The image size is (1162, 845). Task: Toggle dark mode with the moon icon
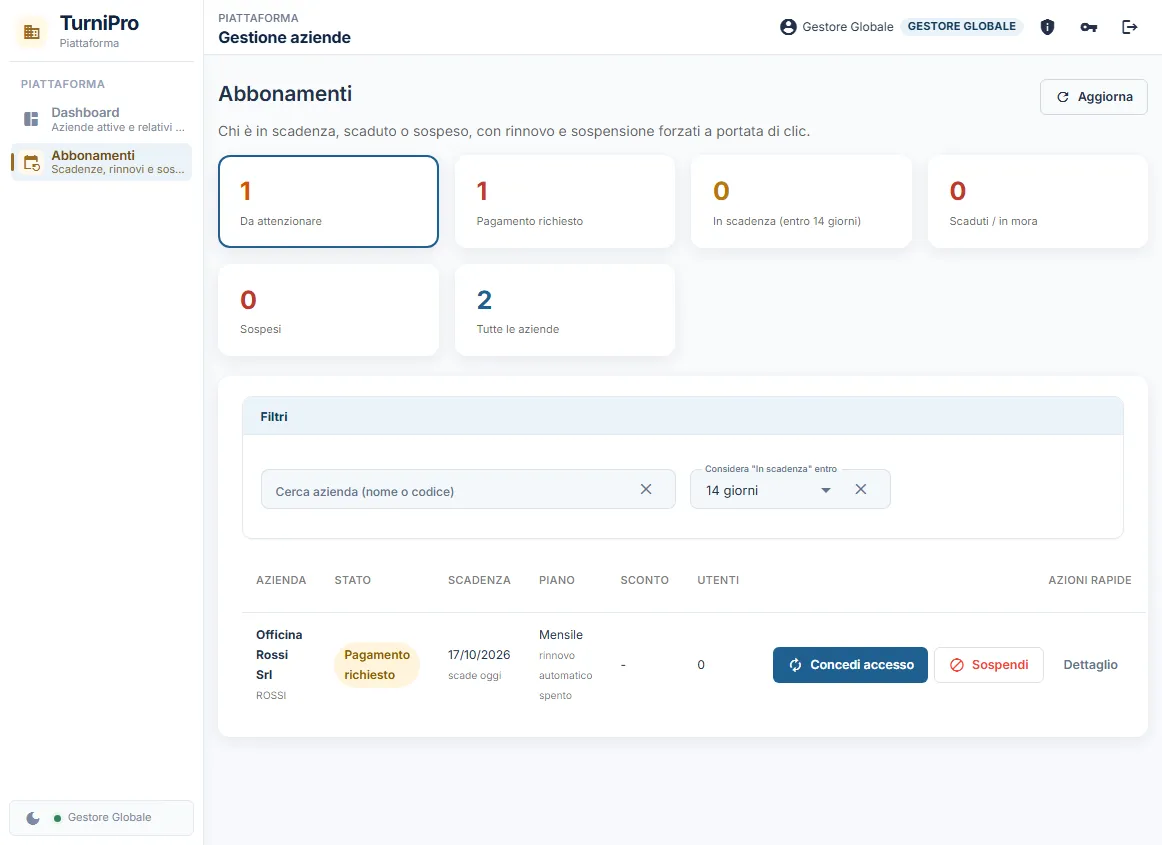[x=33, y=818]
